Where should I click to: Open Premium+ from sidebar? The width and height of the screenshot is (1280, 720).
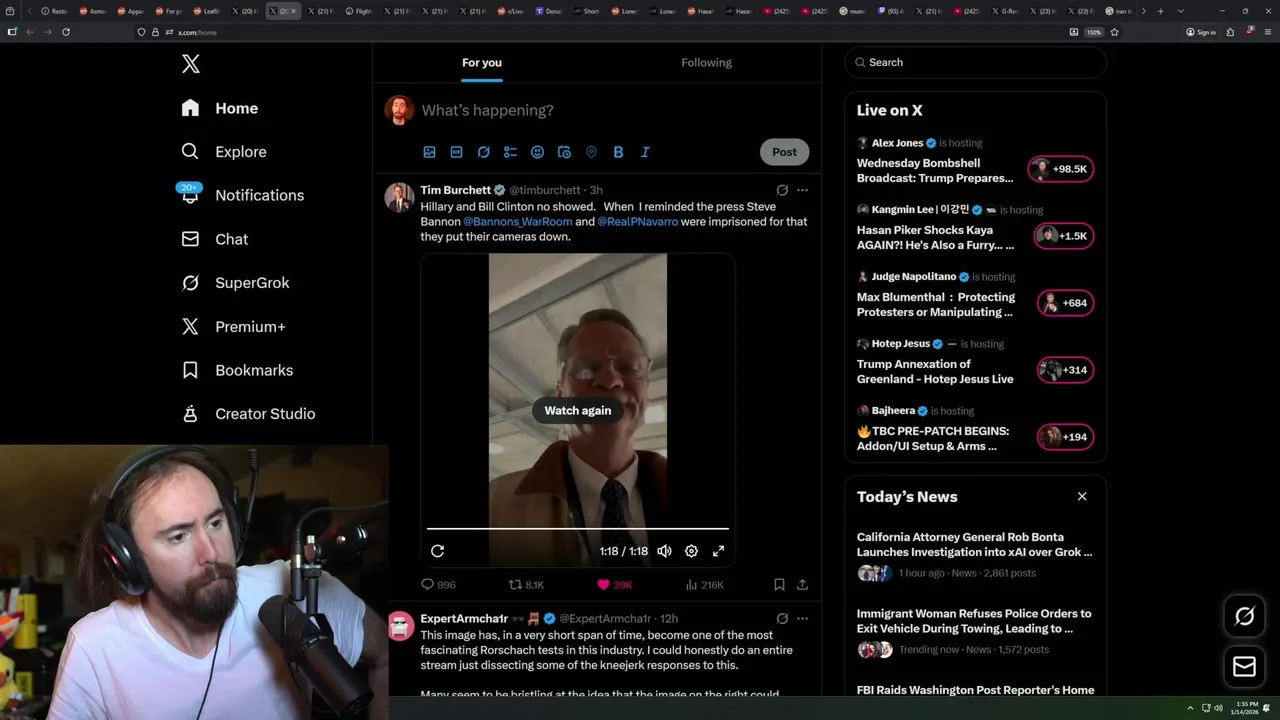click(x=233, y=326)
